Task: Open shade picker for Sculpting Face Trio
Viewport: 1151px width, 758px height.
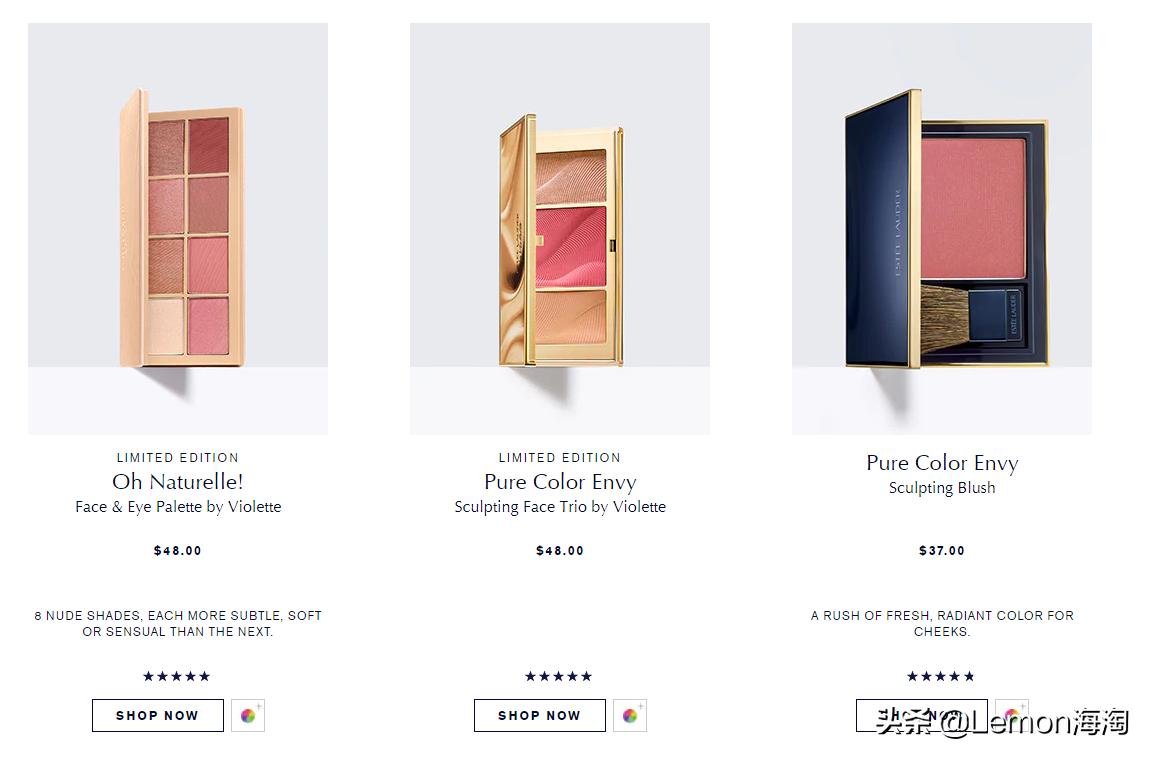Action: coord(630,715)
